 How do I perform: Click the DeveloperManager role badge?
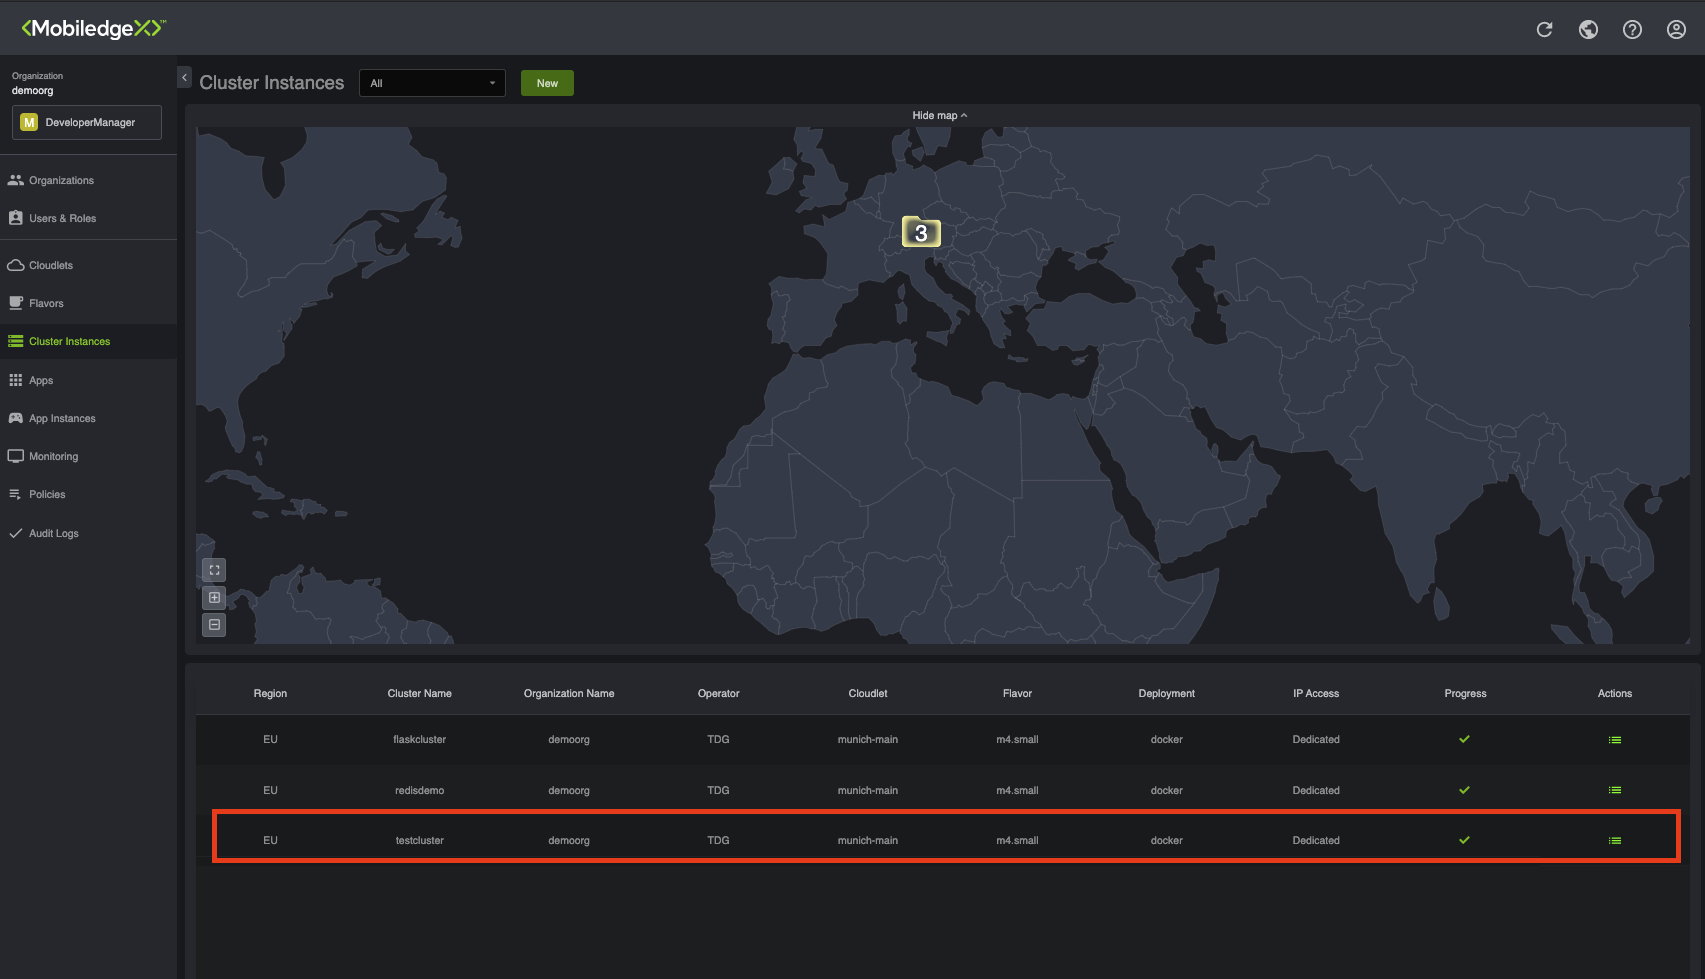(87, 122)
